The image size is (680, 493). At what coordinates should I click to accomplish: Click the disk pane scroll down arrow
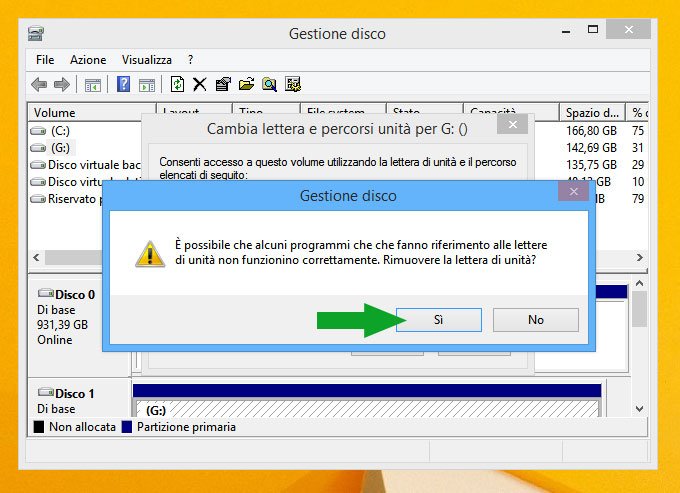point(639,408)
